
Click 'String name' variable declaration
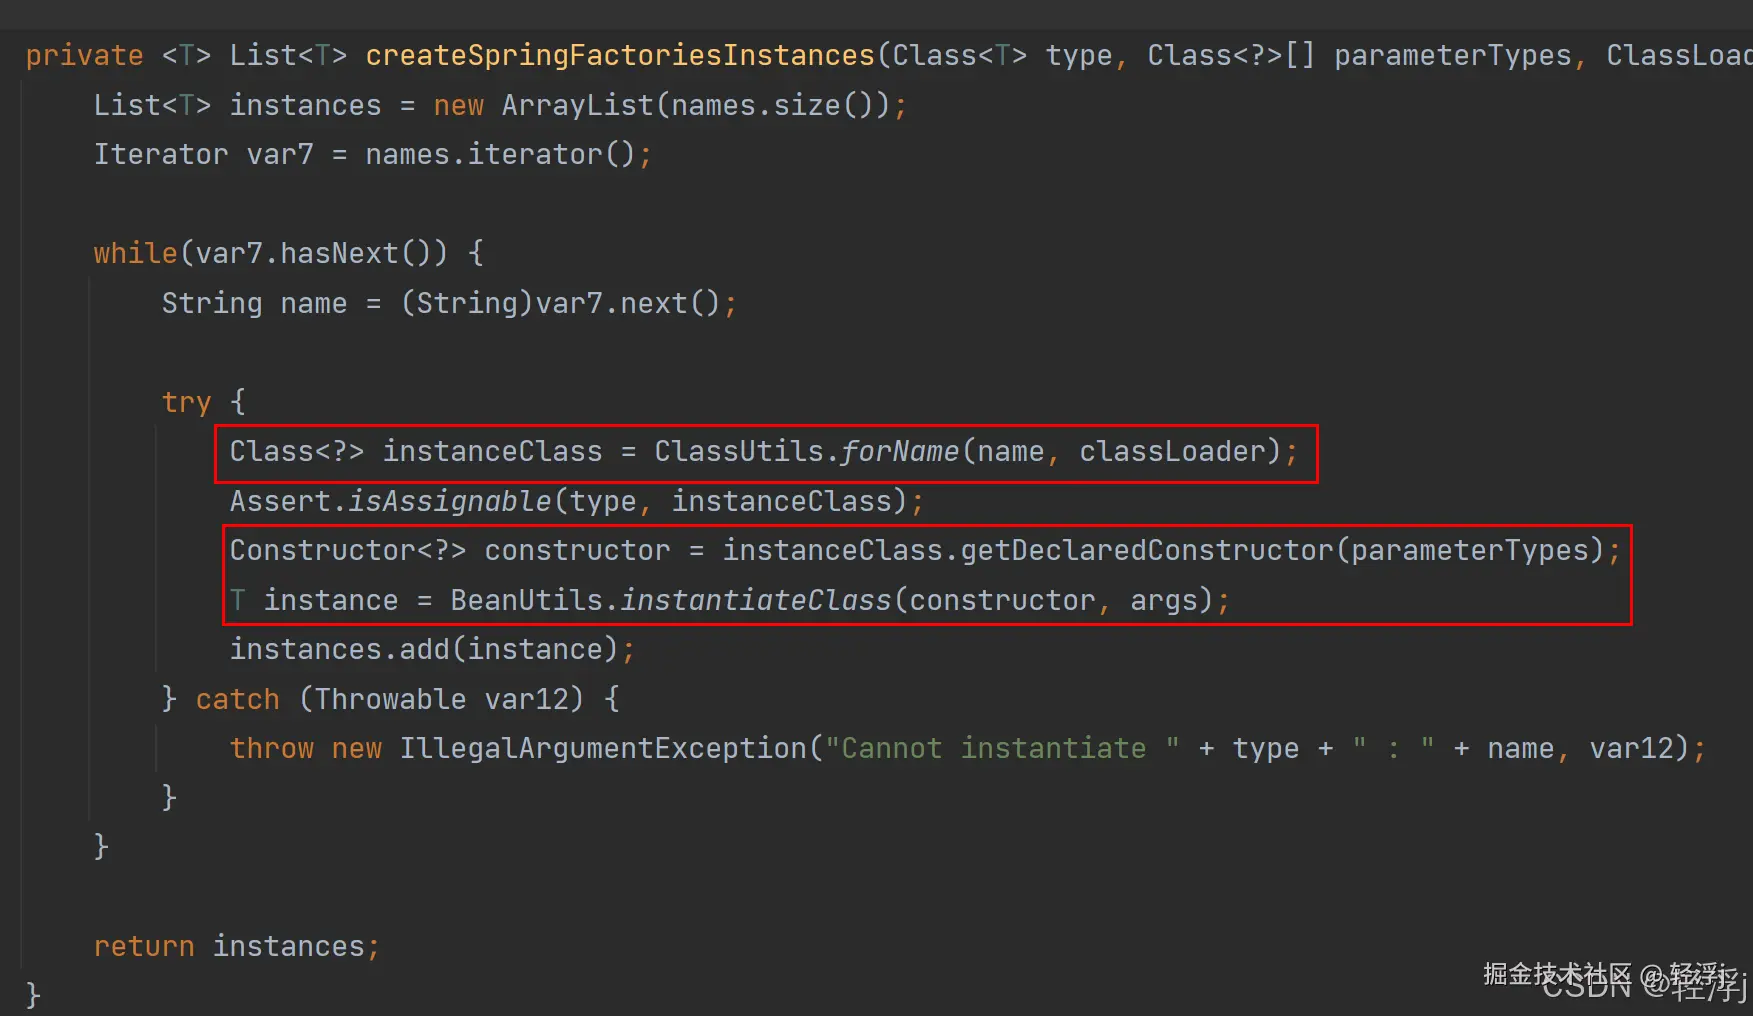[255, 303]
